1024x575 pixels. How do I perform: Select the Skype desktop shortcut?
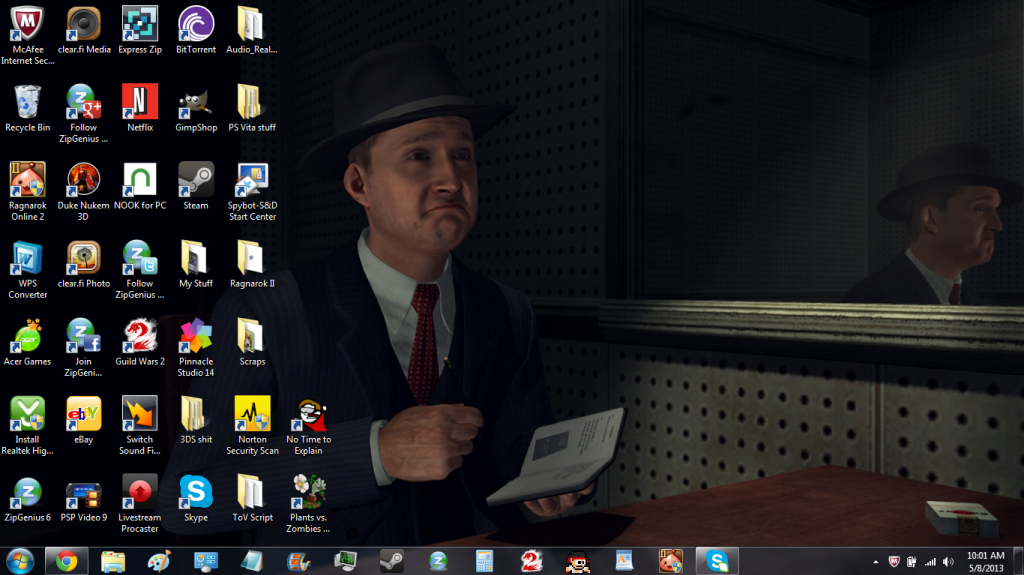[x=196, y=499]
